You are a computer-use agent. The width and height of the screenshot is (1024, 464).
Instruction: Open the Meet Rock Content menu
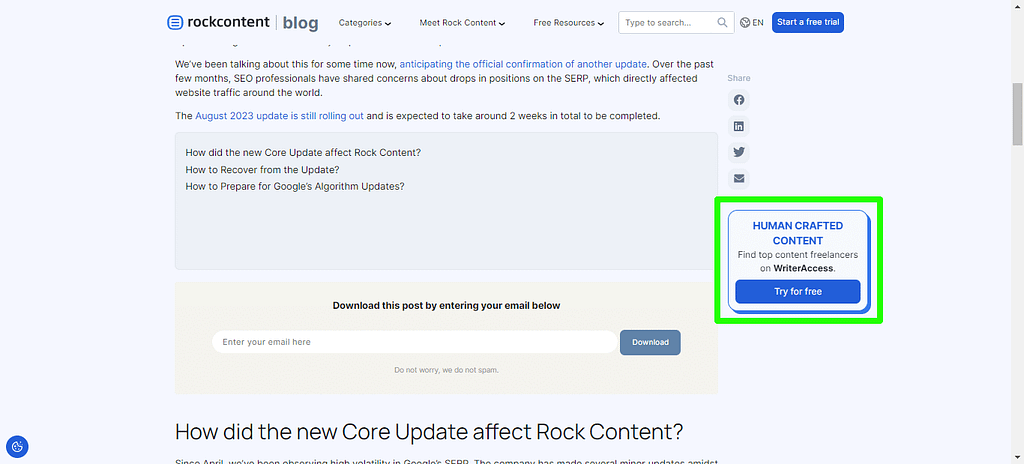(x=462, y=22)
